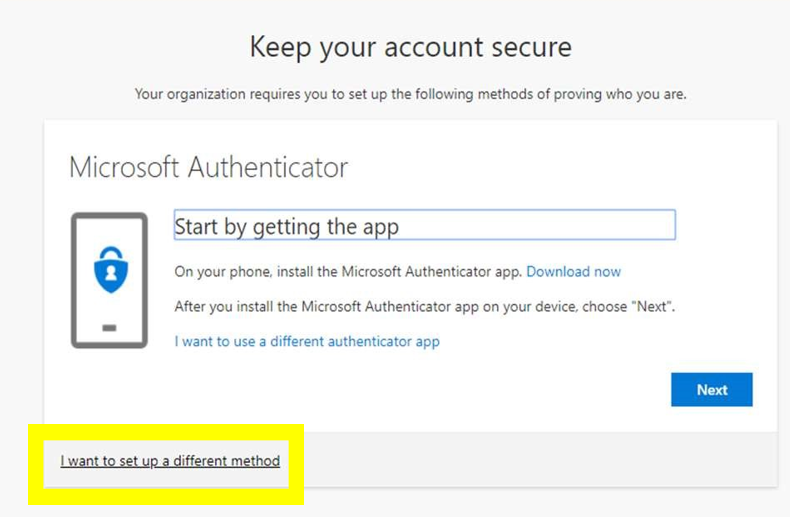
Task: Click the phone outline illustration
Action: 79,280
